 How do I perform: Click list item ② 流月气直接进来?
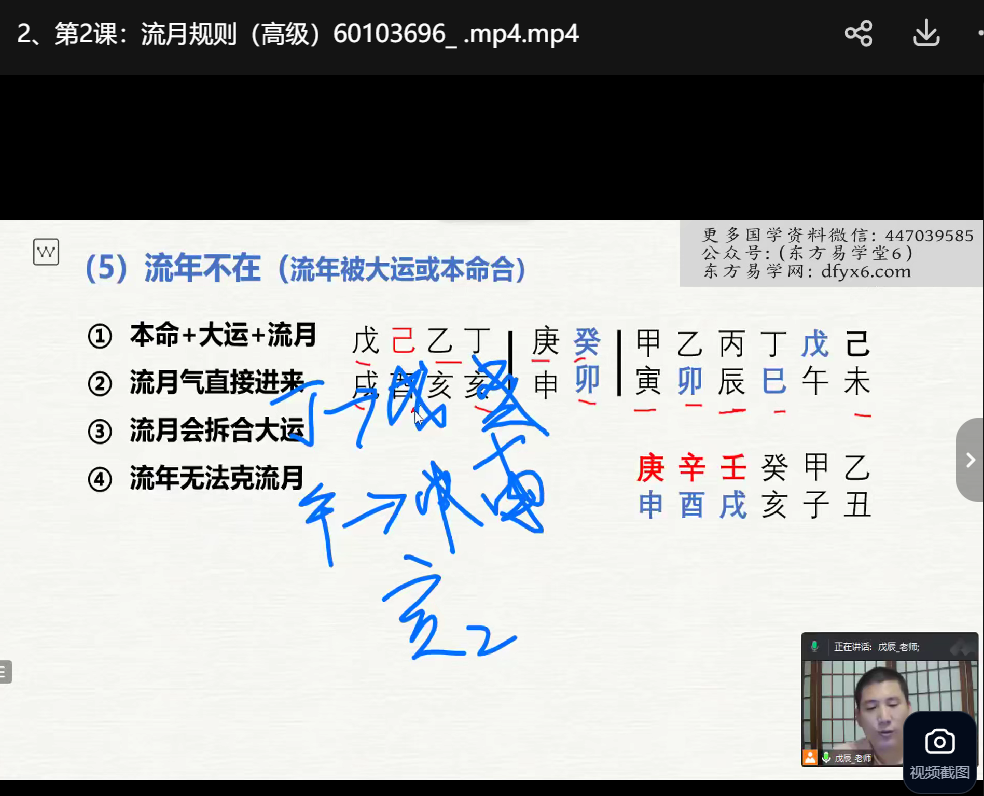[x=202, y=383]
